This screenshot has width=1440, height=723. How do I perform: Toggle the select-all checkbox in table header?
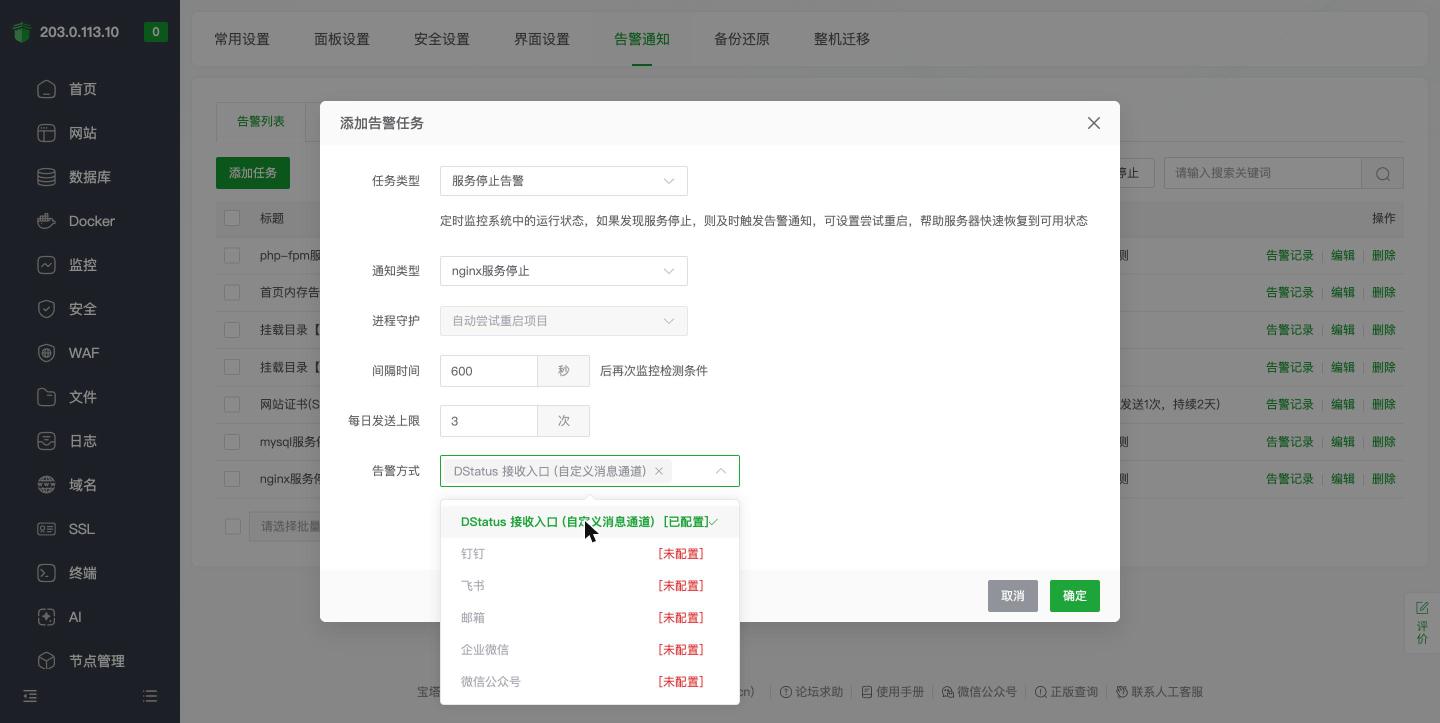[x=232, y=218]
